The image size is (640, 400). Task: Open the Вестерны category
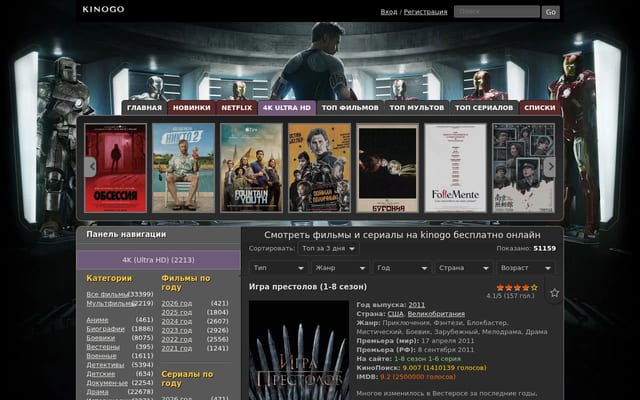pos(103,347)
